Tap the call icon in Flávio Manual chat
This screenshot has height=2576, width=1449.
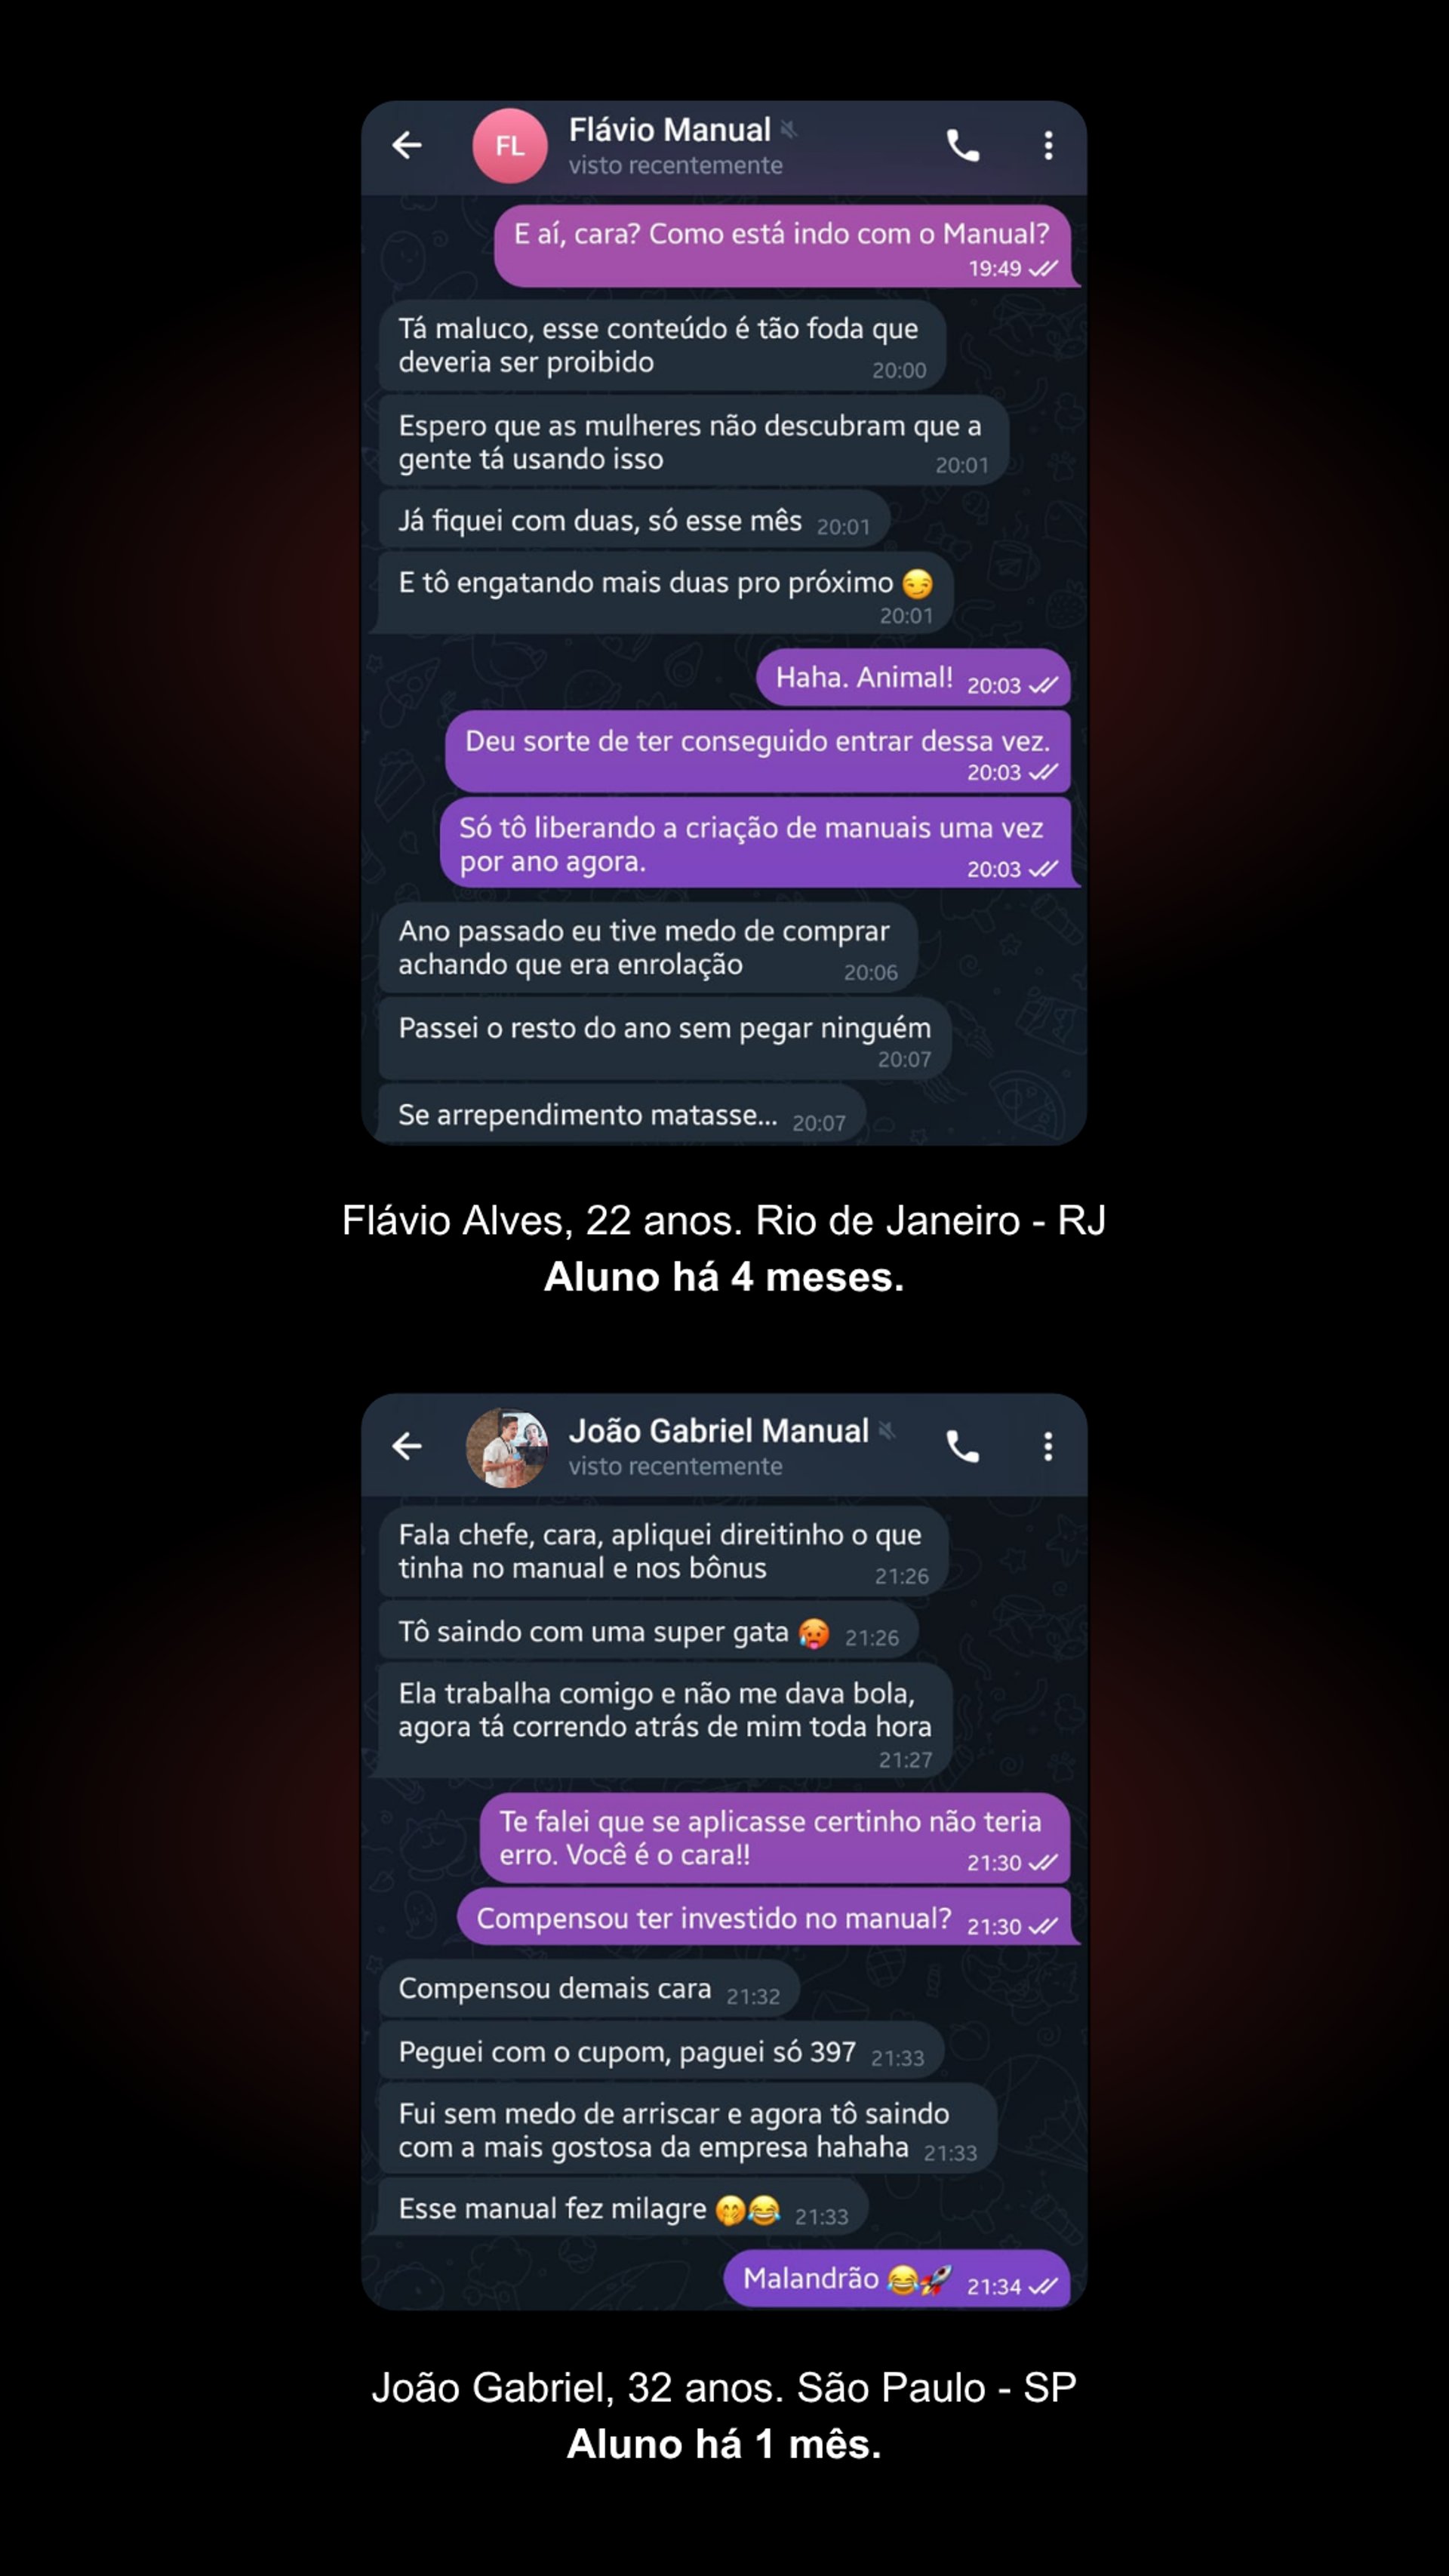tap(962, 146)
